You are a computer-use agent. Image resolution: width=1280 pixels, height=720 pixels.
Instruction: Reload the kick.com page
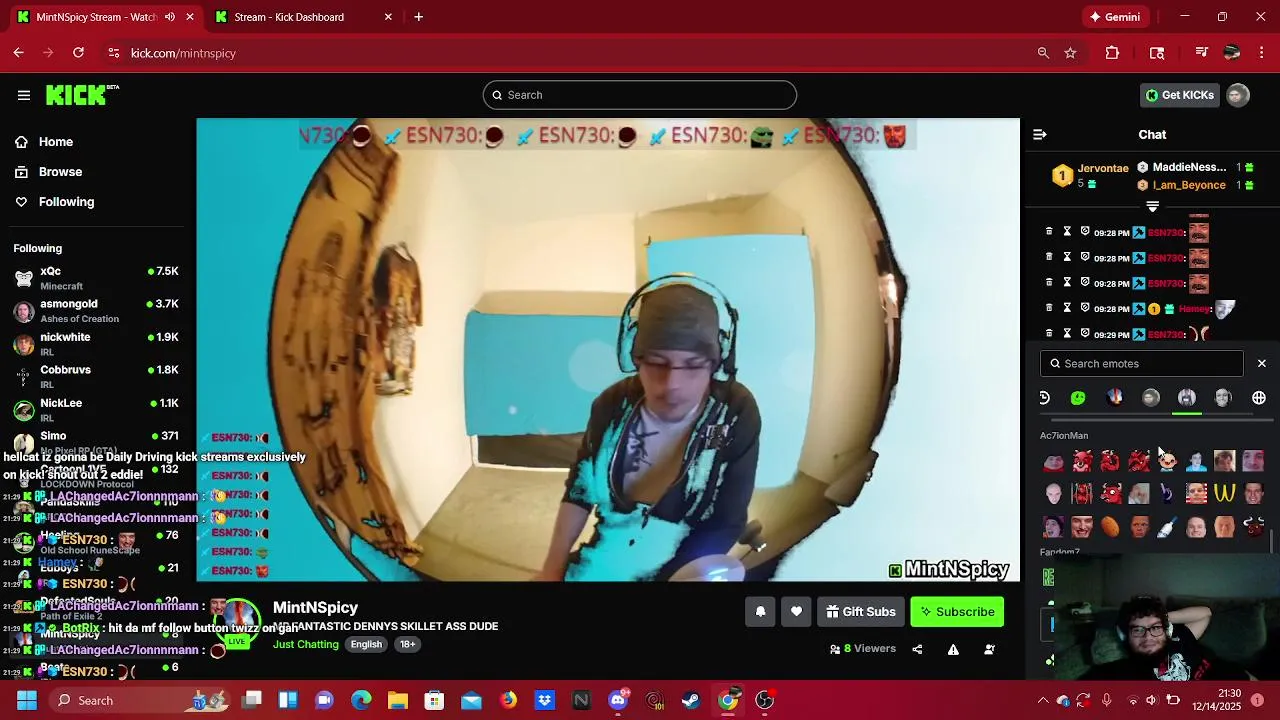[x=78, y=53]
